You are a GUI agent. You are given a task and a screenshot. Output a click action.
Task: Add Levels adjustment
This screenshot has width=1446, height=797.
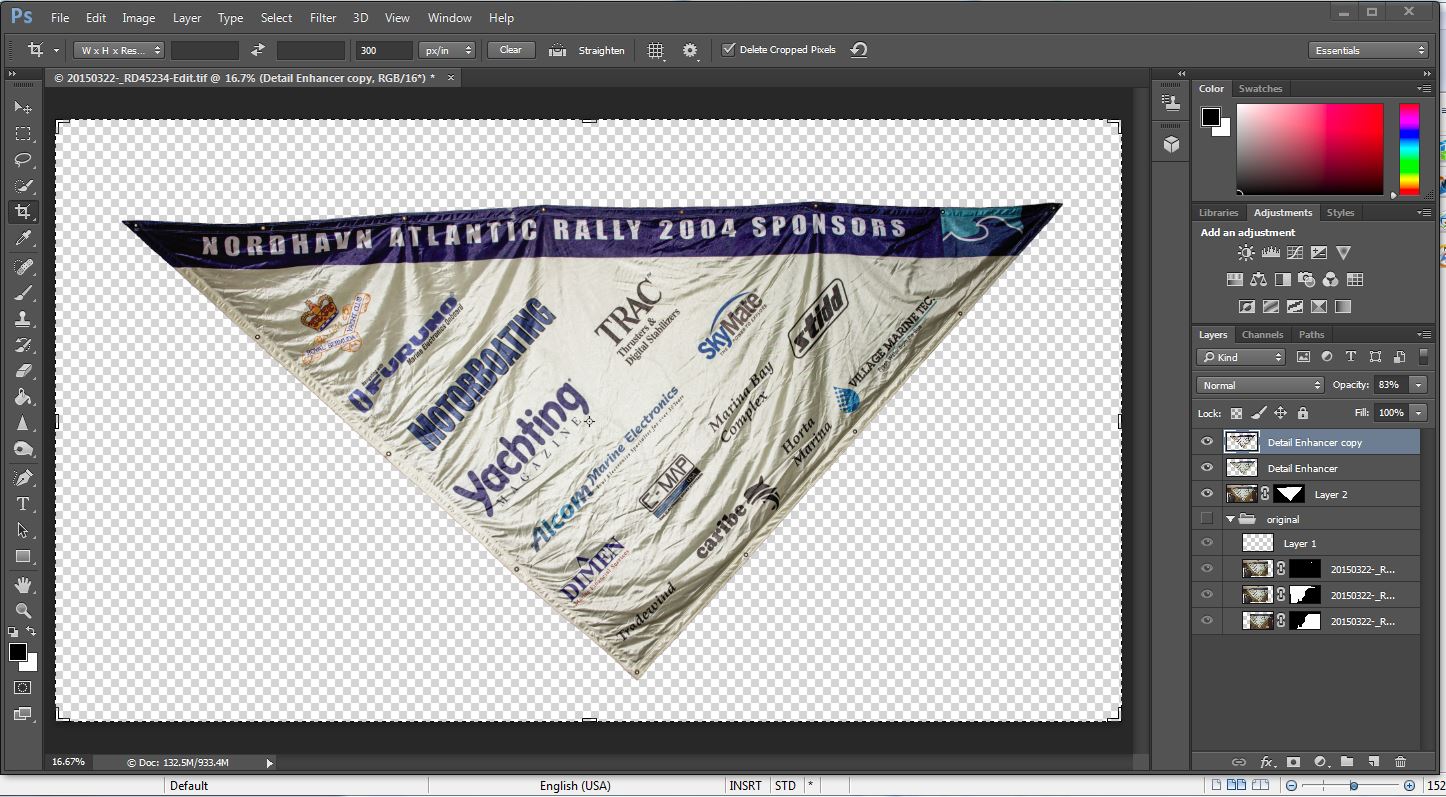click(1271, 253)
